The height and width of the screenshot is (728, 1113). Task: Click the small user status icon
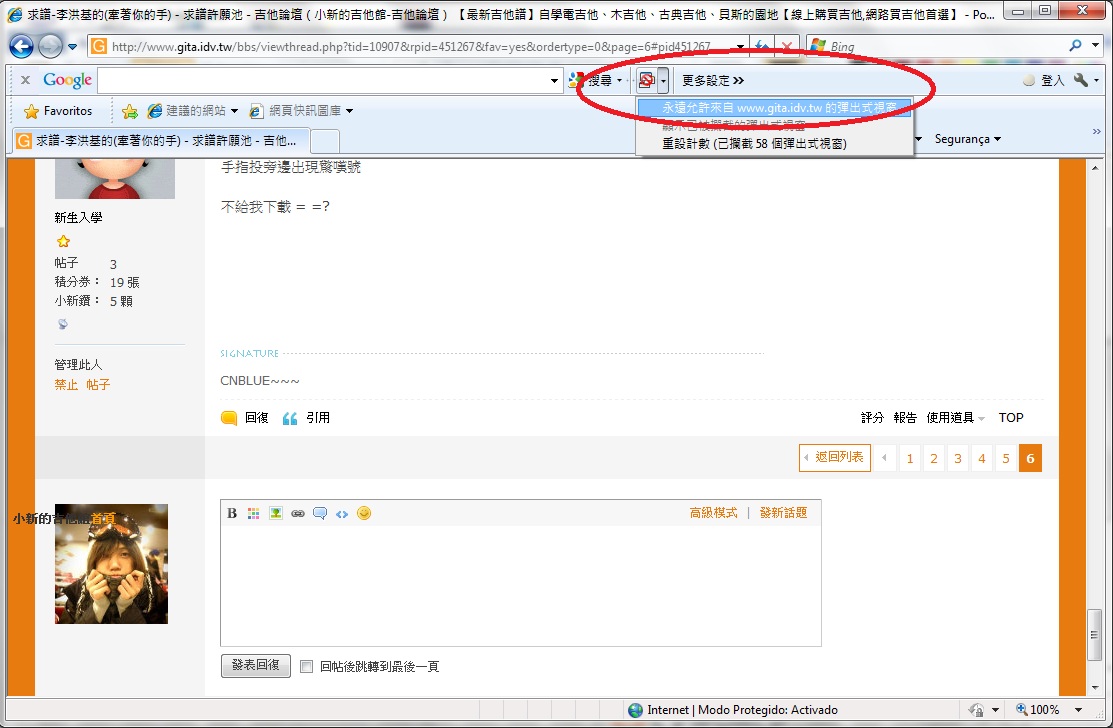(63, 324)
